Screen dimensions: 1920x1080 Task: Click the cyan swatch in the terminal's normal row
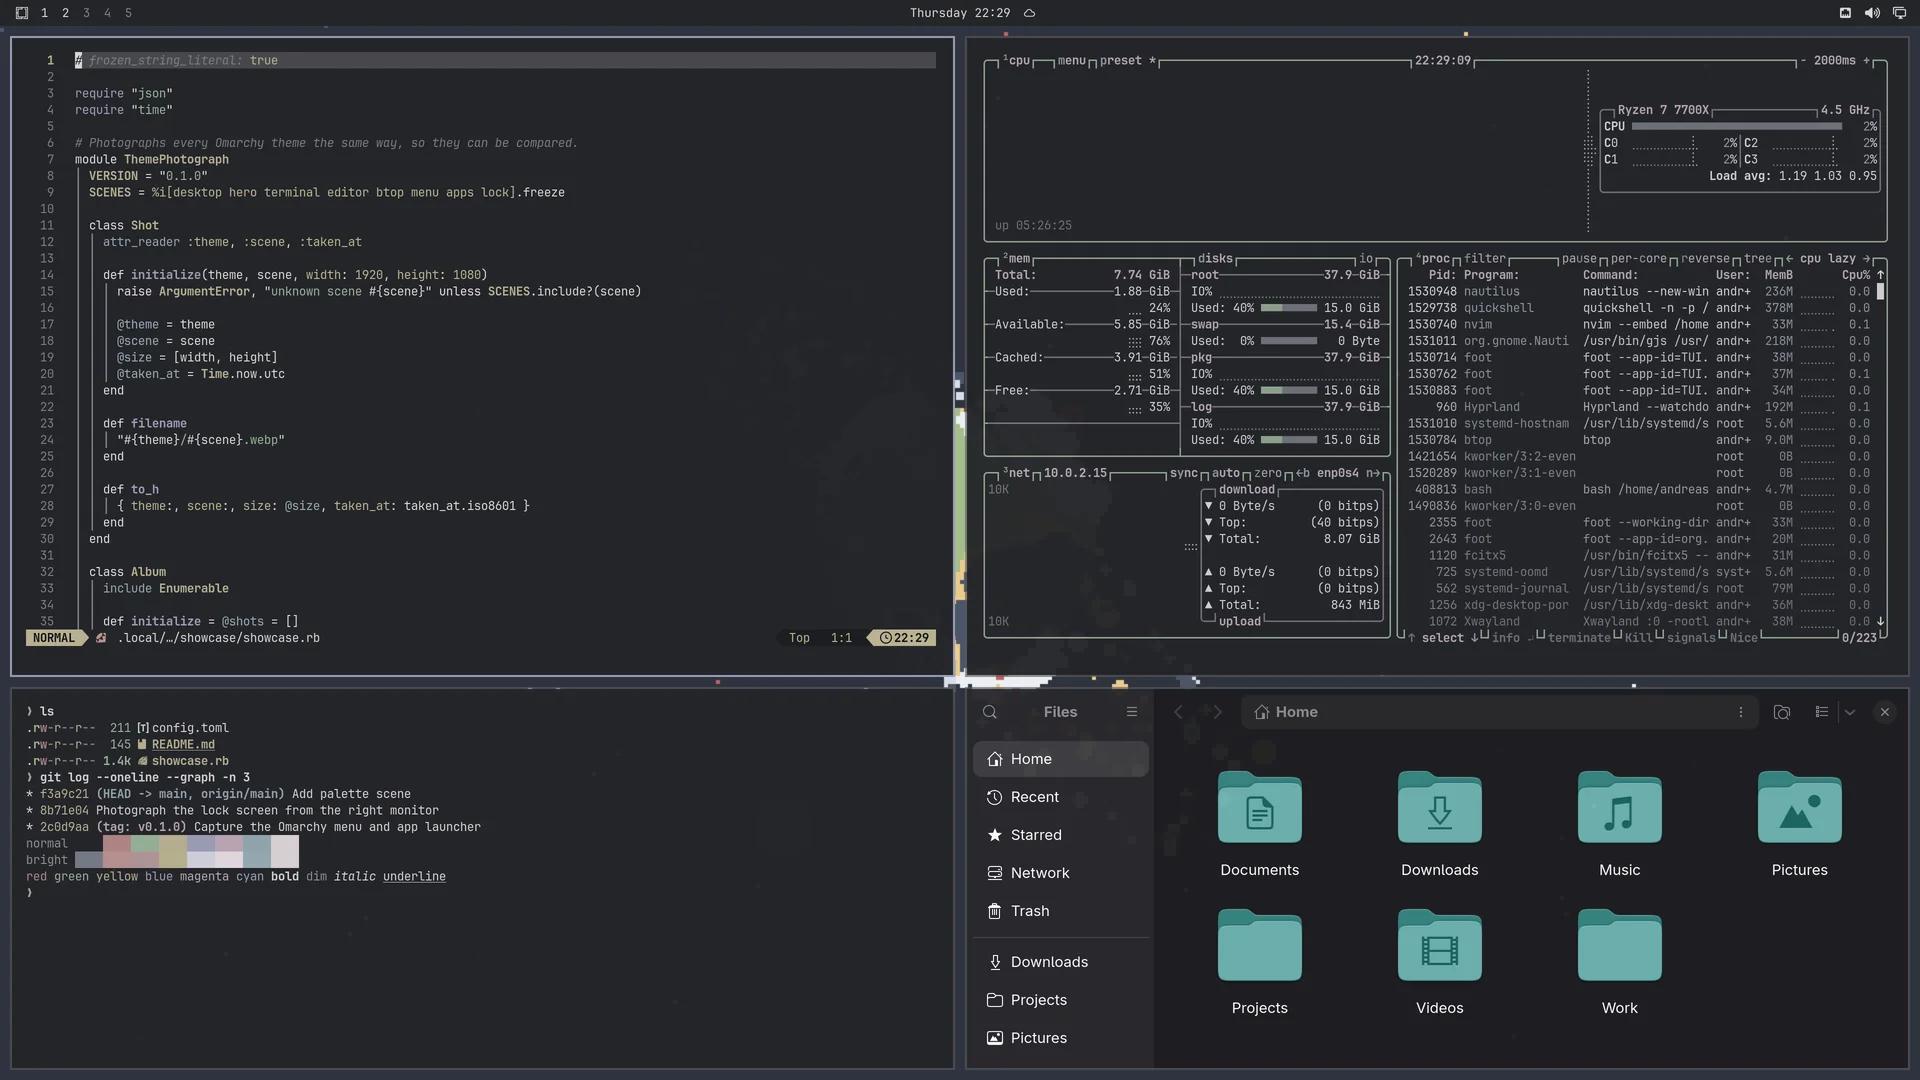[257, 844]
